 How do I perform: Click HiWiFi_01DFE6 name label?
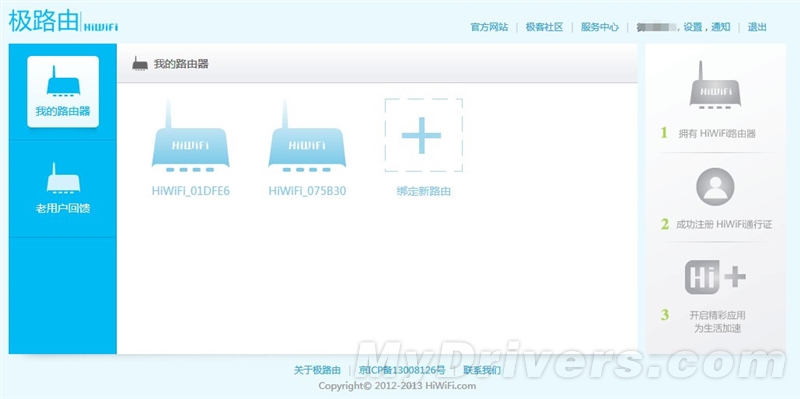coord(191,191)
